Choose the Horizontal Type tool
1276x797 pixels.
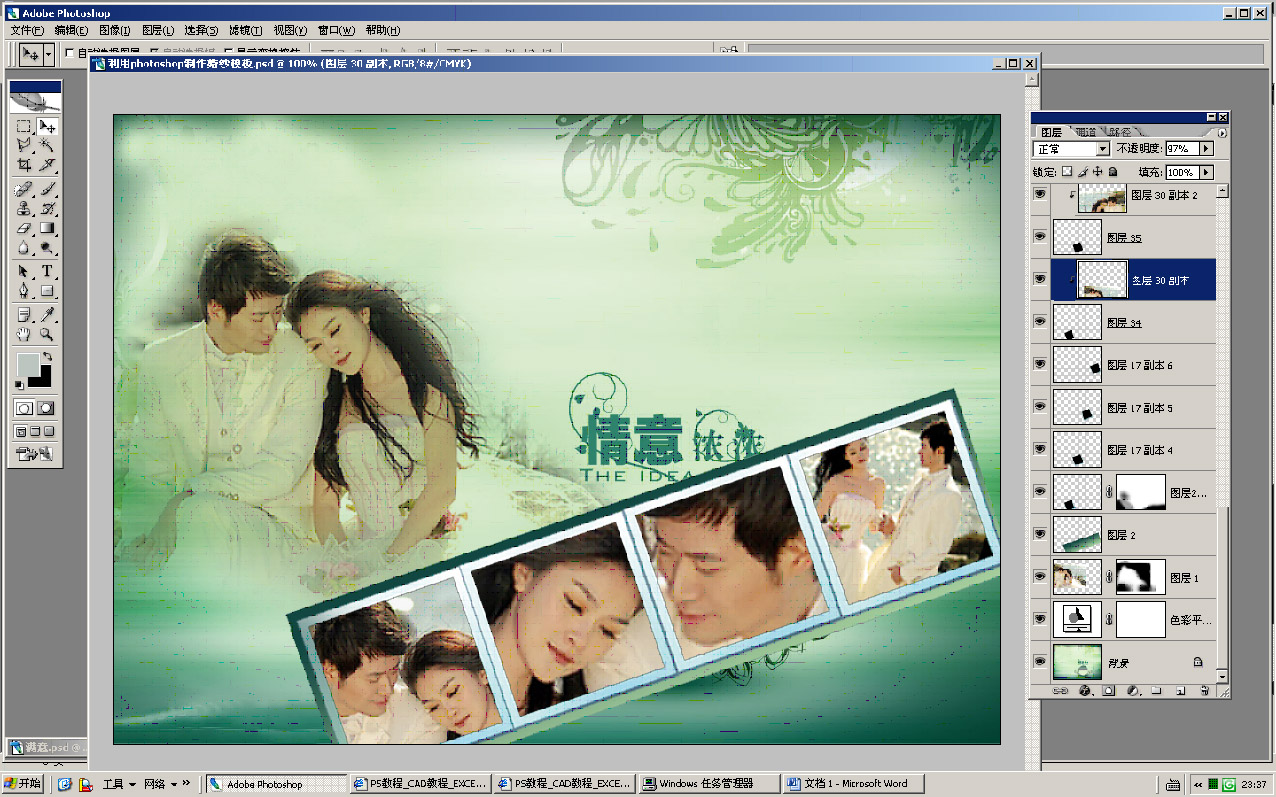coord(46,272)
